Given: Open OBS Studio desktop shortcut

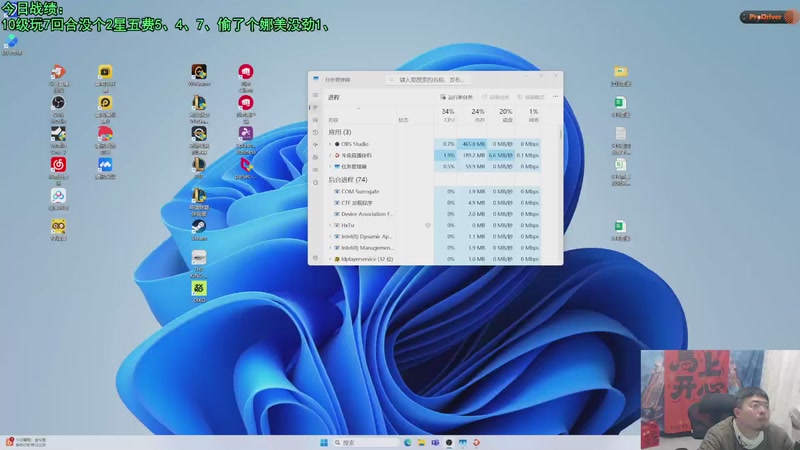Looking at the screenshot, I should coord(59,103).
